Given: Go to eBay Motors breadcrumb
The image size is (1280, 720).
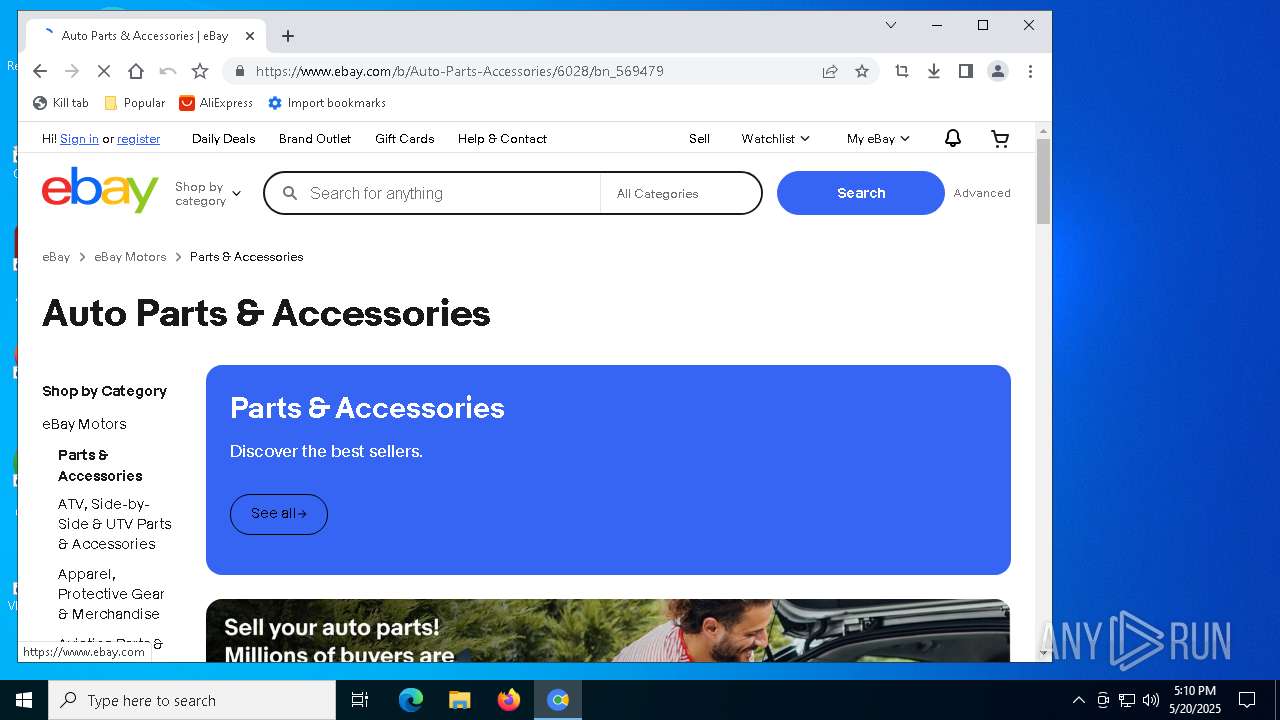Looking at the screenshot, I should [130, 257].
